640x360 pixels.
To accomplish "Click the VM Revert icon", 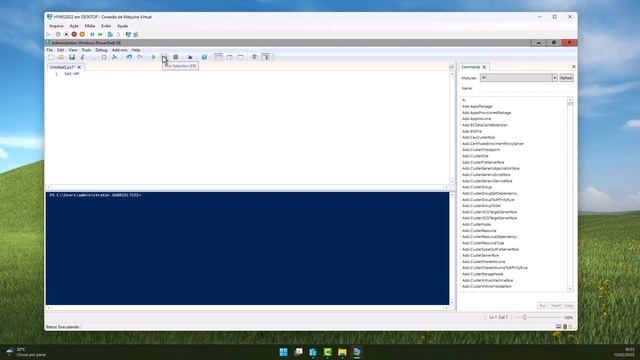I will [x=118, y=34].
